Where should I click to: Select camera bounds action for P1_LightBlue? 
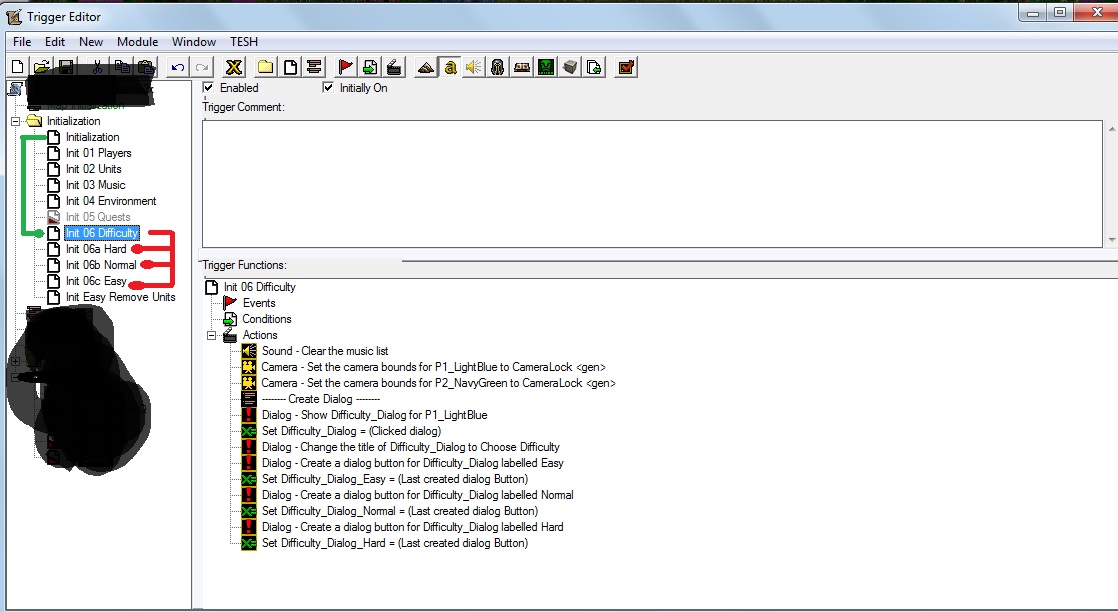click(433, 367)
